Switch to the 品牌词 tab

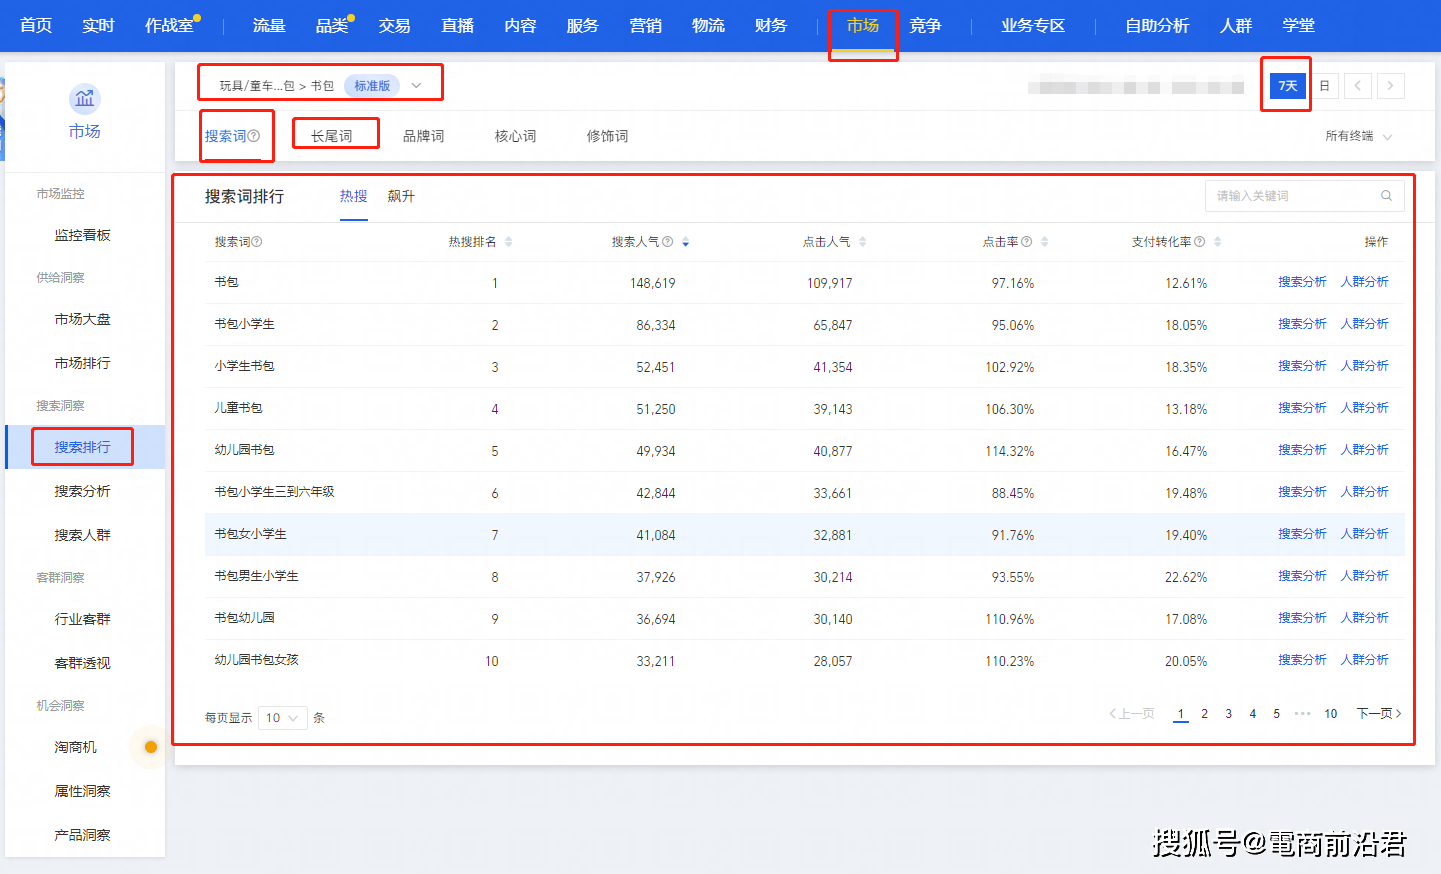(x=423, y=136)
